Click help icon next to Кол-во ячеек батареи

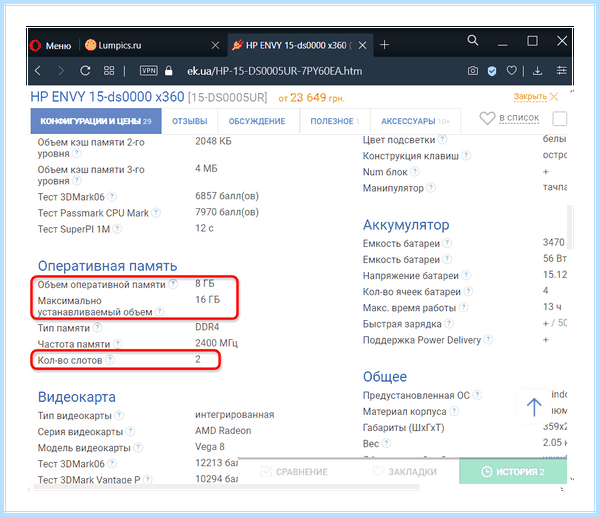[x=468, y=291]
